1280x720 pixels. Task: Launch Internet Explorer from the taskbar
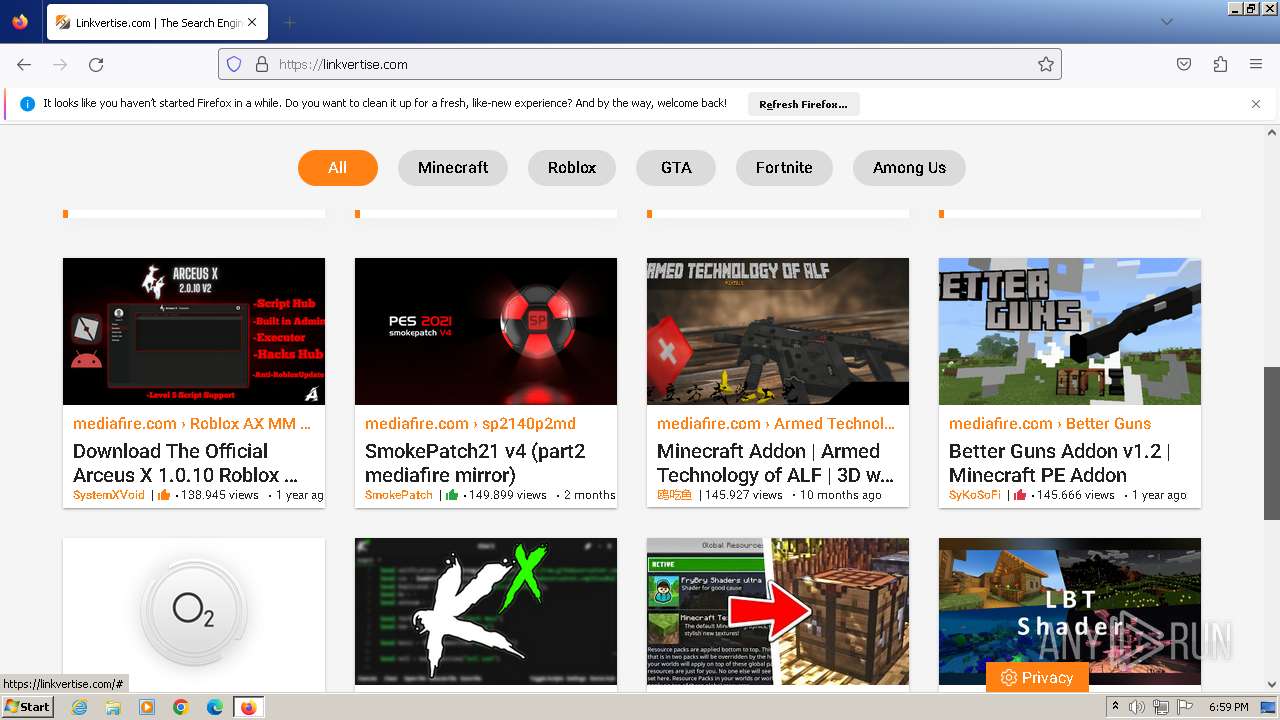[x=79, y=707]
